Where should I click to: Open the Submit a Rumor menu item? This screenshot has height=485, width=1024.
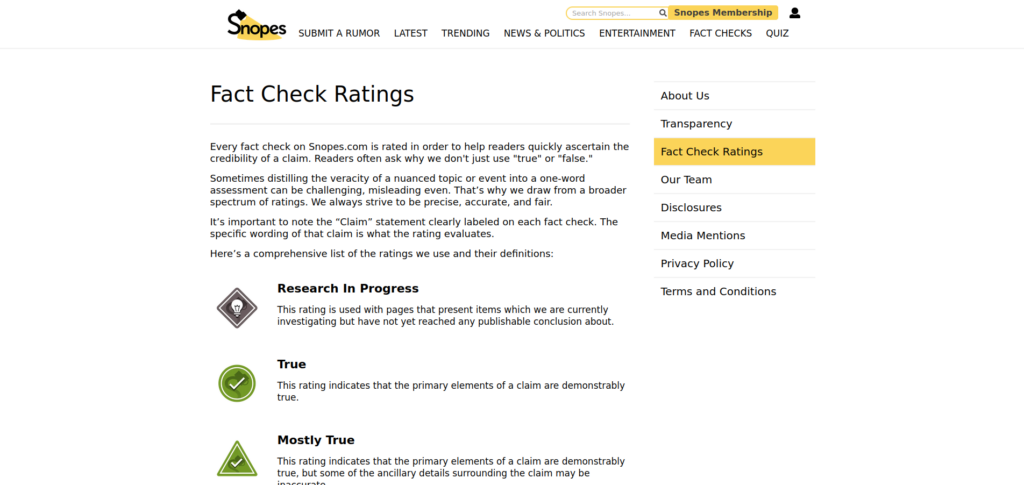pyautogui.click(x=339, y=33)
